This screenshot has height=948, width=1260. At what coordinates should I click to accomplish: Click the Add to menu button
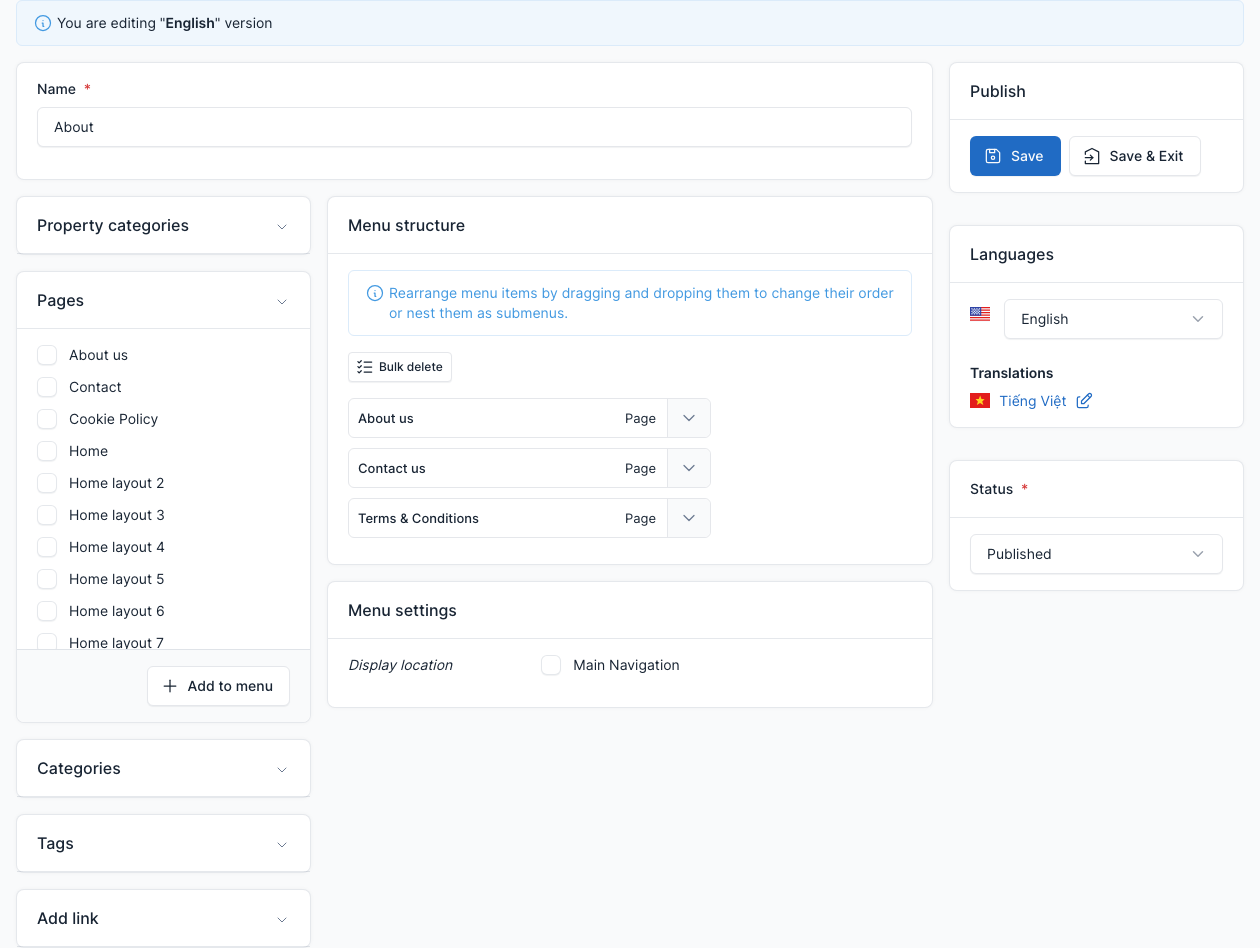[x=218, y=686]
